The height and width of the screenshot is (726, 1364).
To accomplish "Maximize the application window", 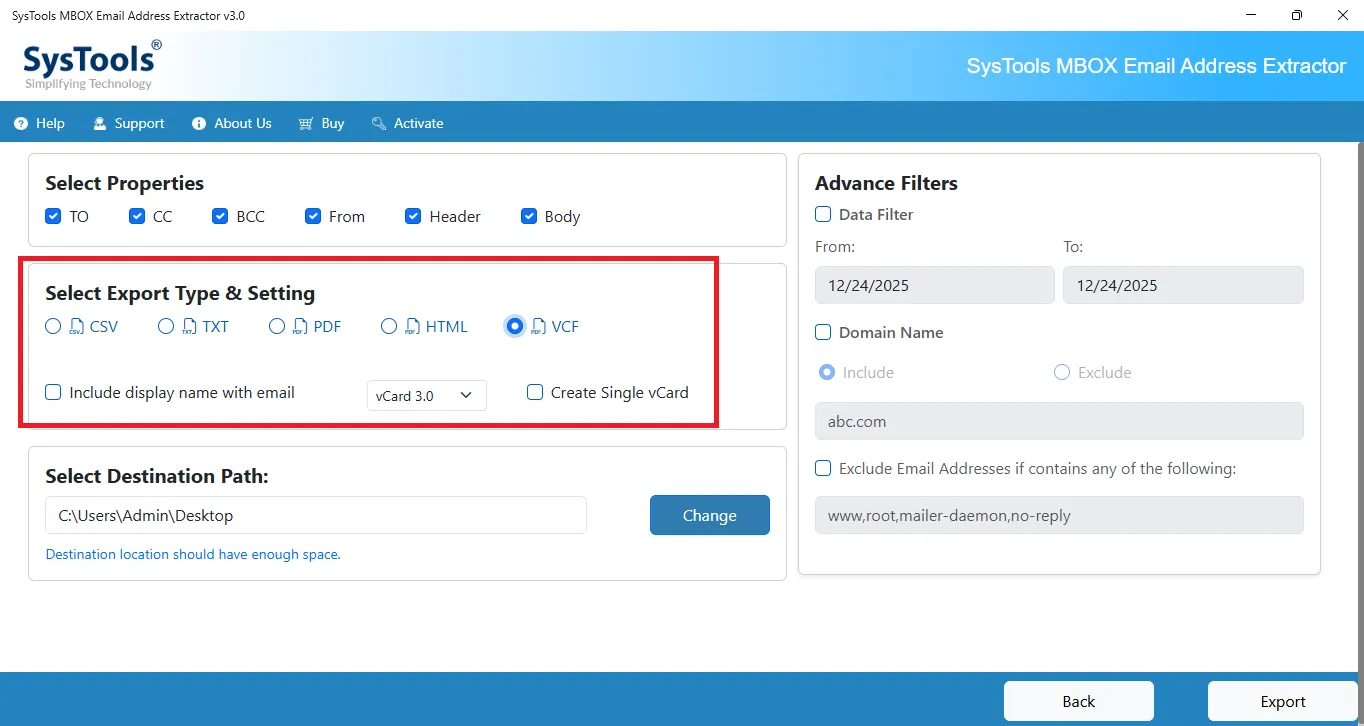I will click(x=1297, y=15).
